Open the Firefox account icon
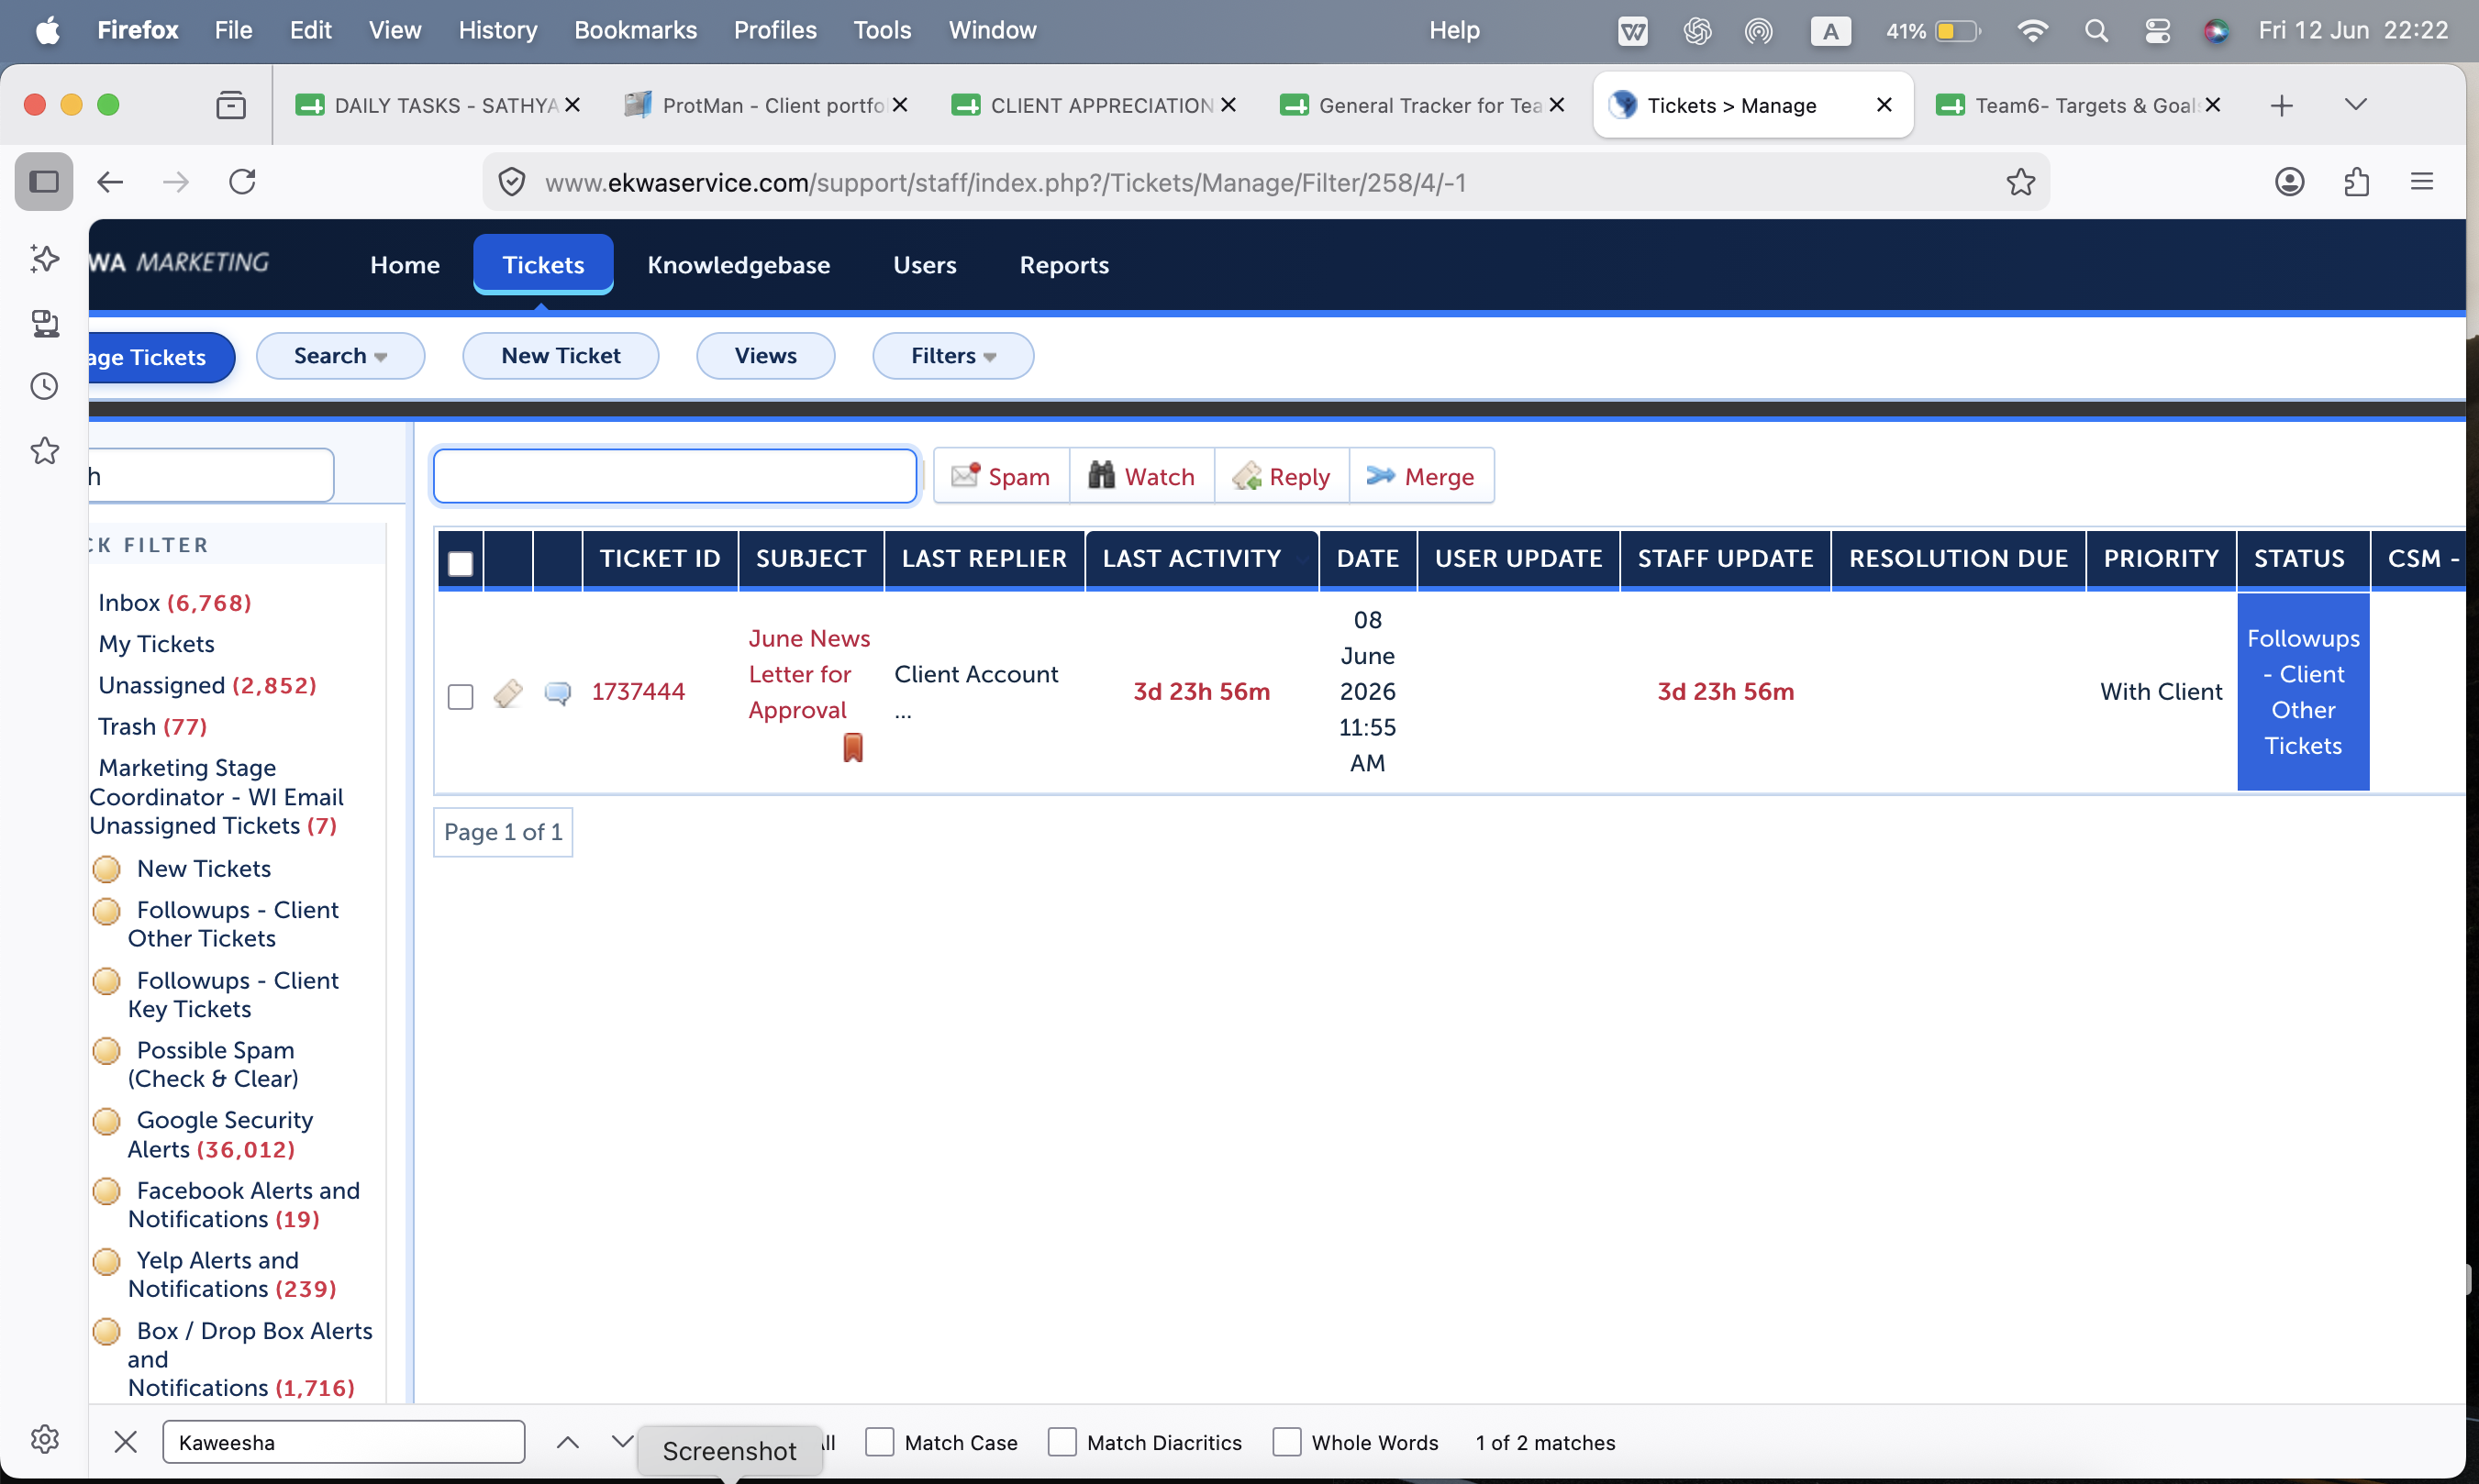 click(x=2289, y=181)
